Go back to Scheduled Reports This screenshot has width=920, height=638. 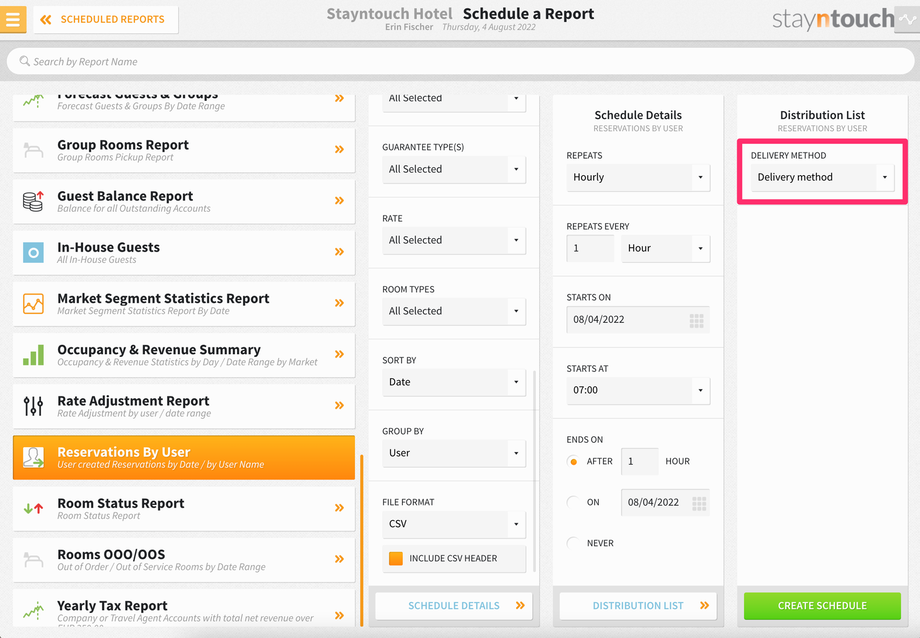point(106,19)
